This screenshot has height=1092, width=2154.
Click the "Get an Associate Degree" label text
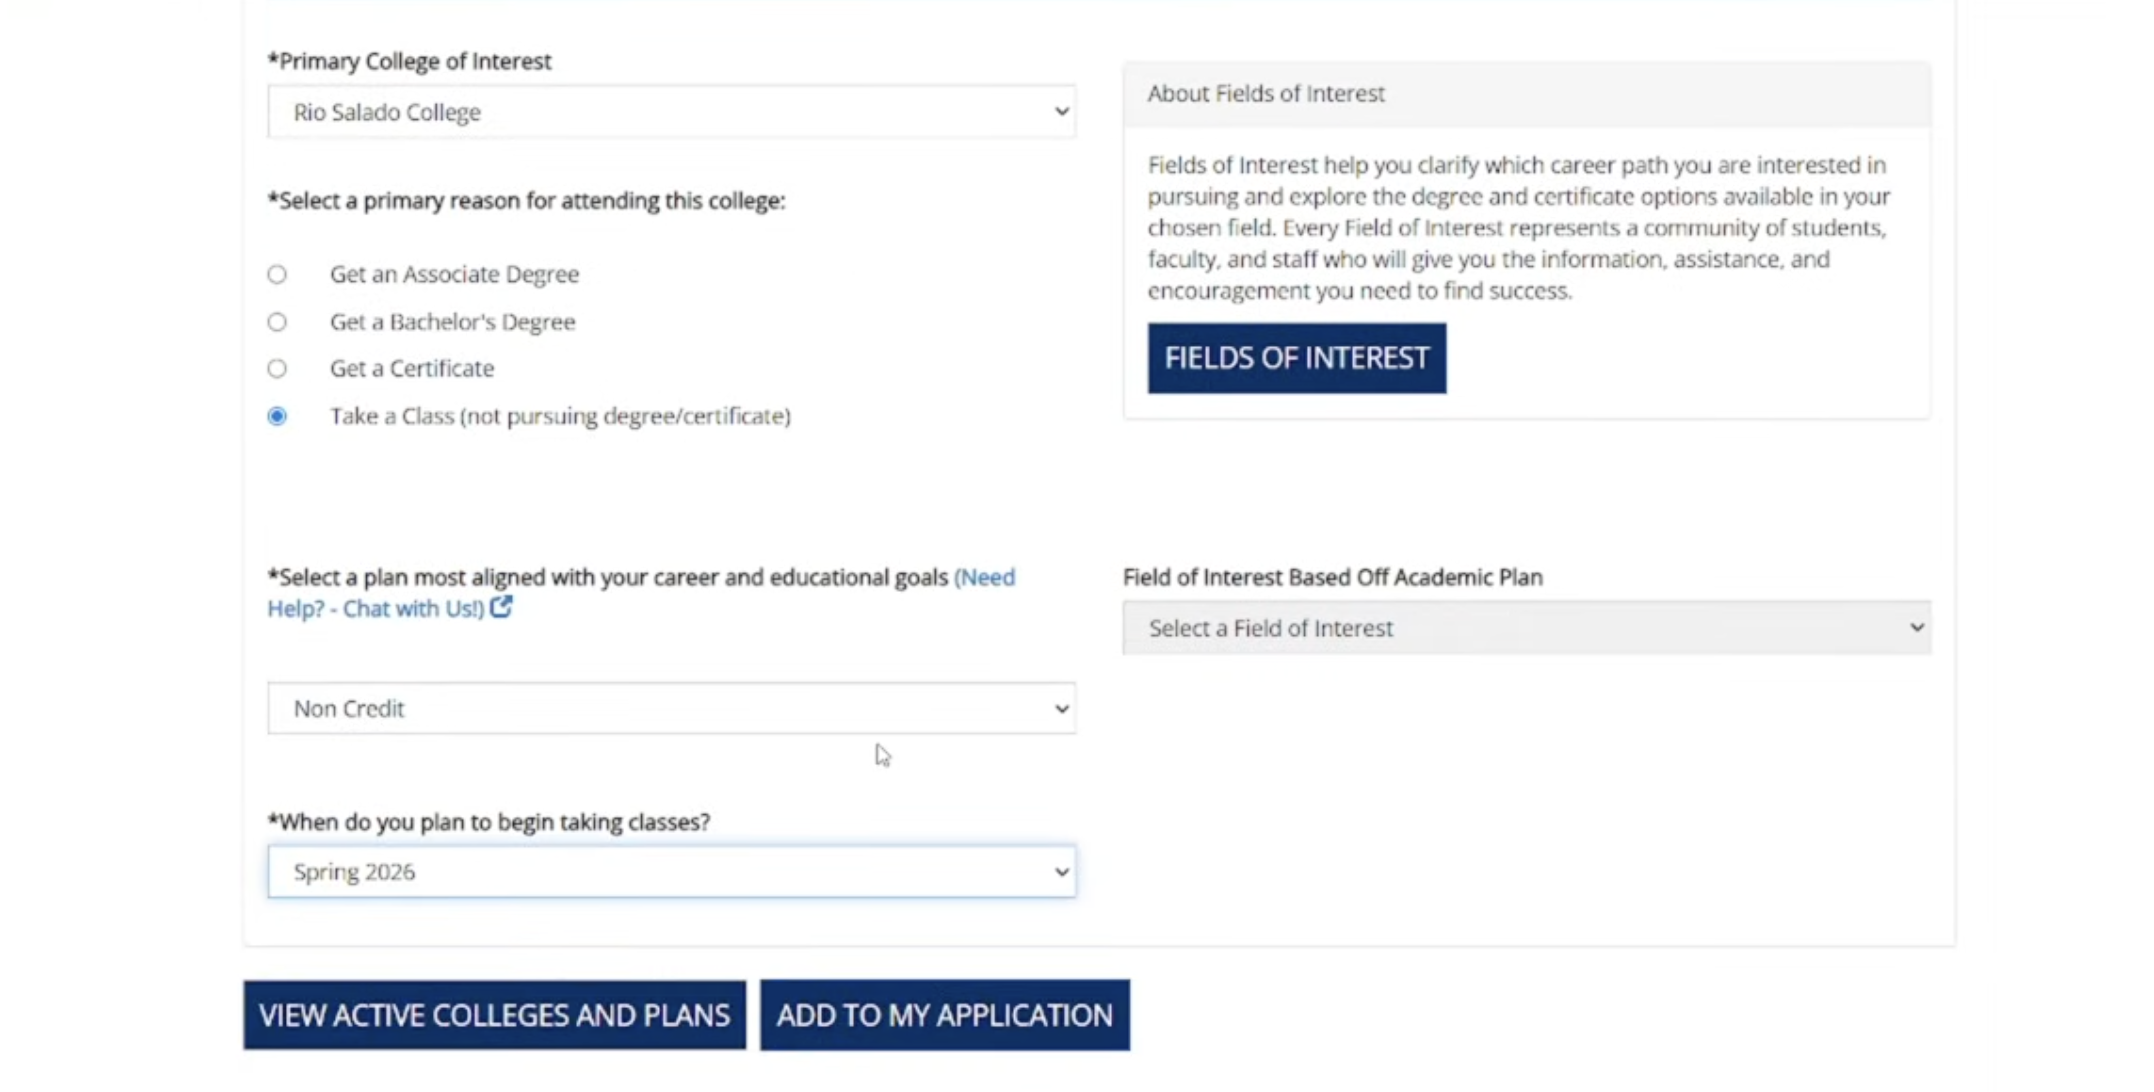pyautogui.click(x=454, y=274)
